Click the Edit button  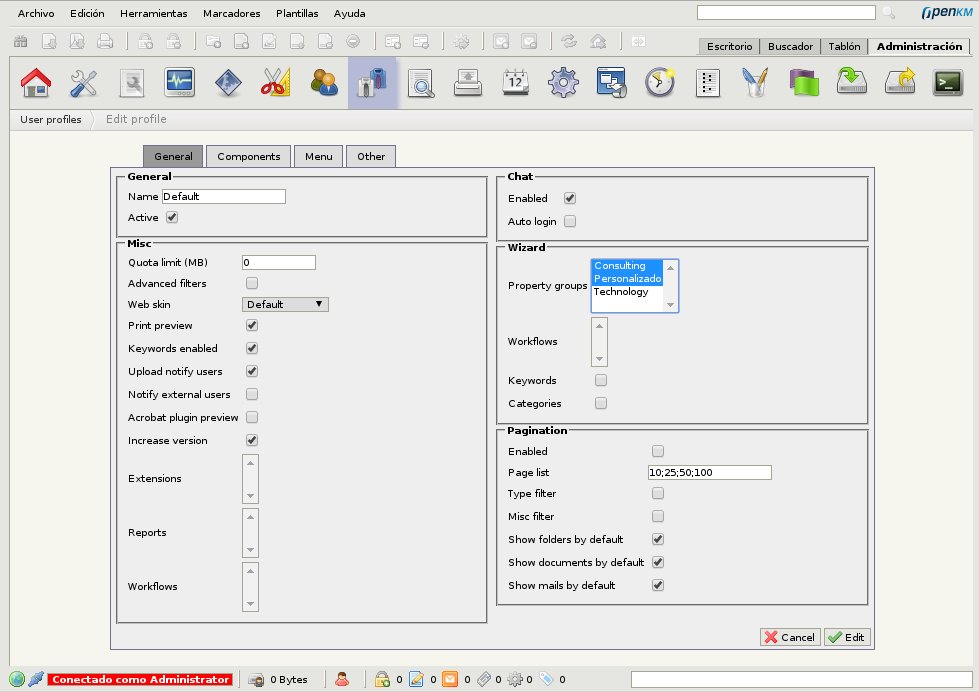tap(847, 637)
